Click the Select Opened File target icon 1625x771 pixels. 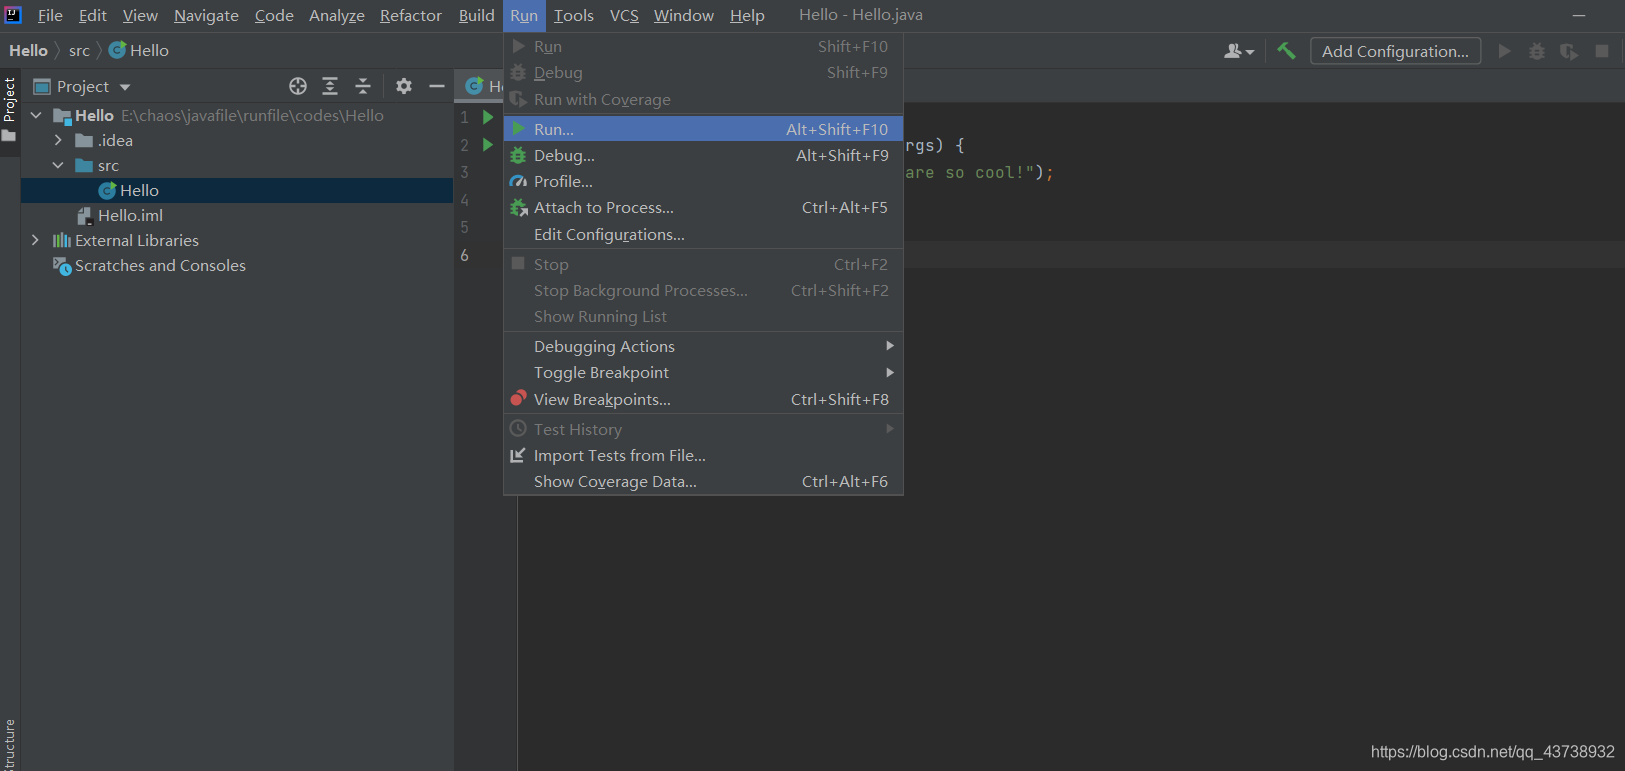(298, 86)
